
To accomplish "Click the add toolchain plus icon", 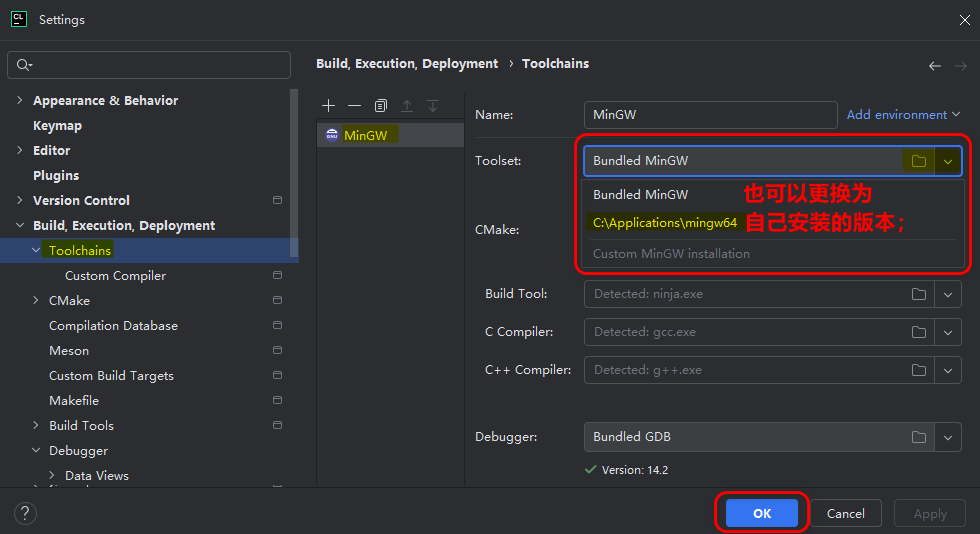I will [328, 106].
